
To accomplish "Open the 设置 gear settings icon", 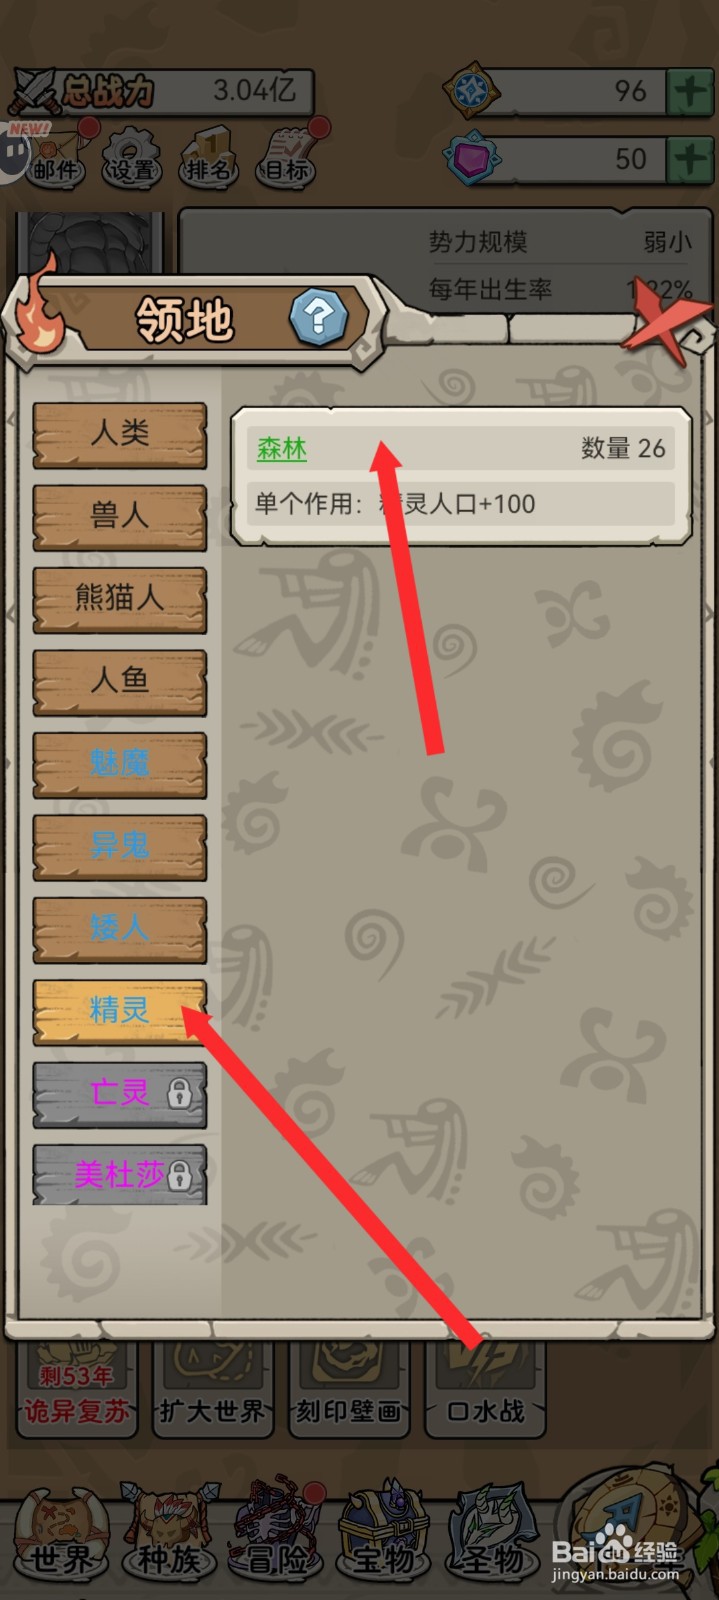I will (132, 157).
